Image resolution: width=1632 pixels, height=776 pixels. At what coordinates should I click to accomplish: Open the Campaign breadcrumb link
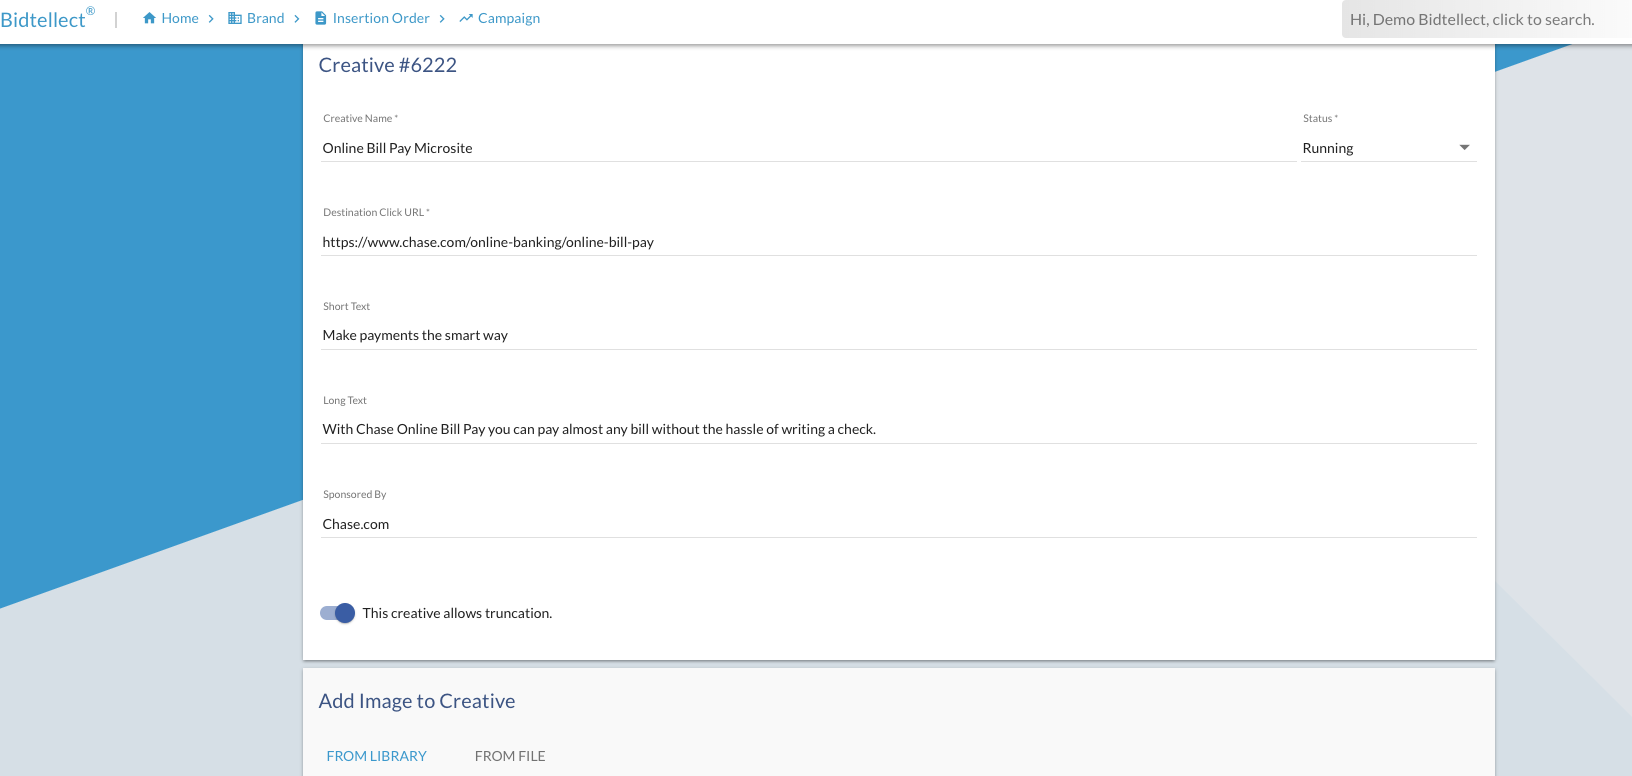coord(509,18)
